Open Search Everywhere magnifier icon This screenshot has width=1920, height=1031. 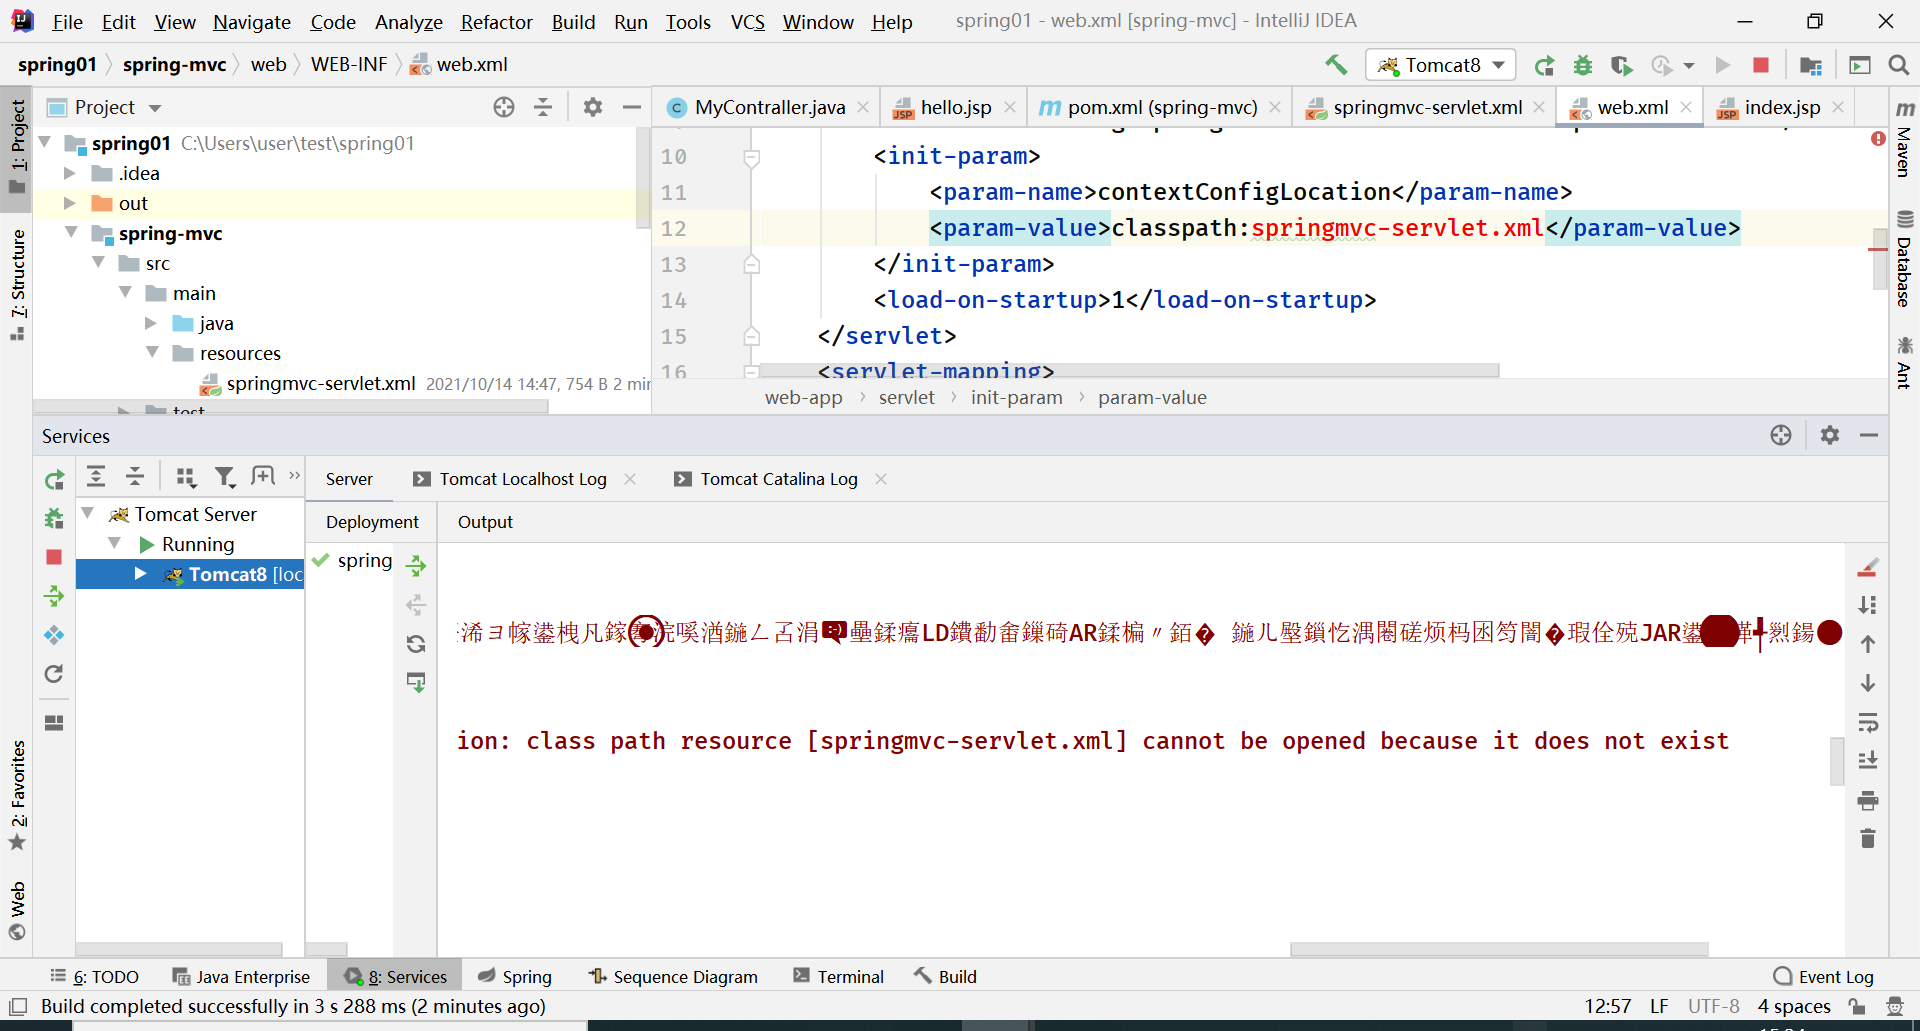(1899, 65)
